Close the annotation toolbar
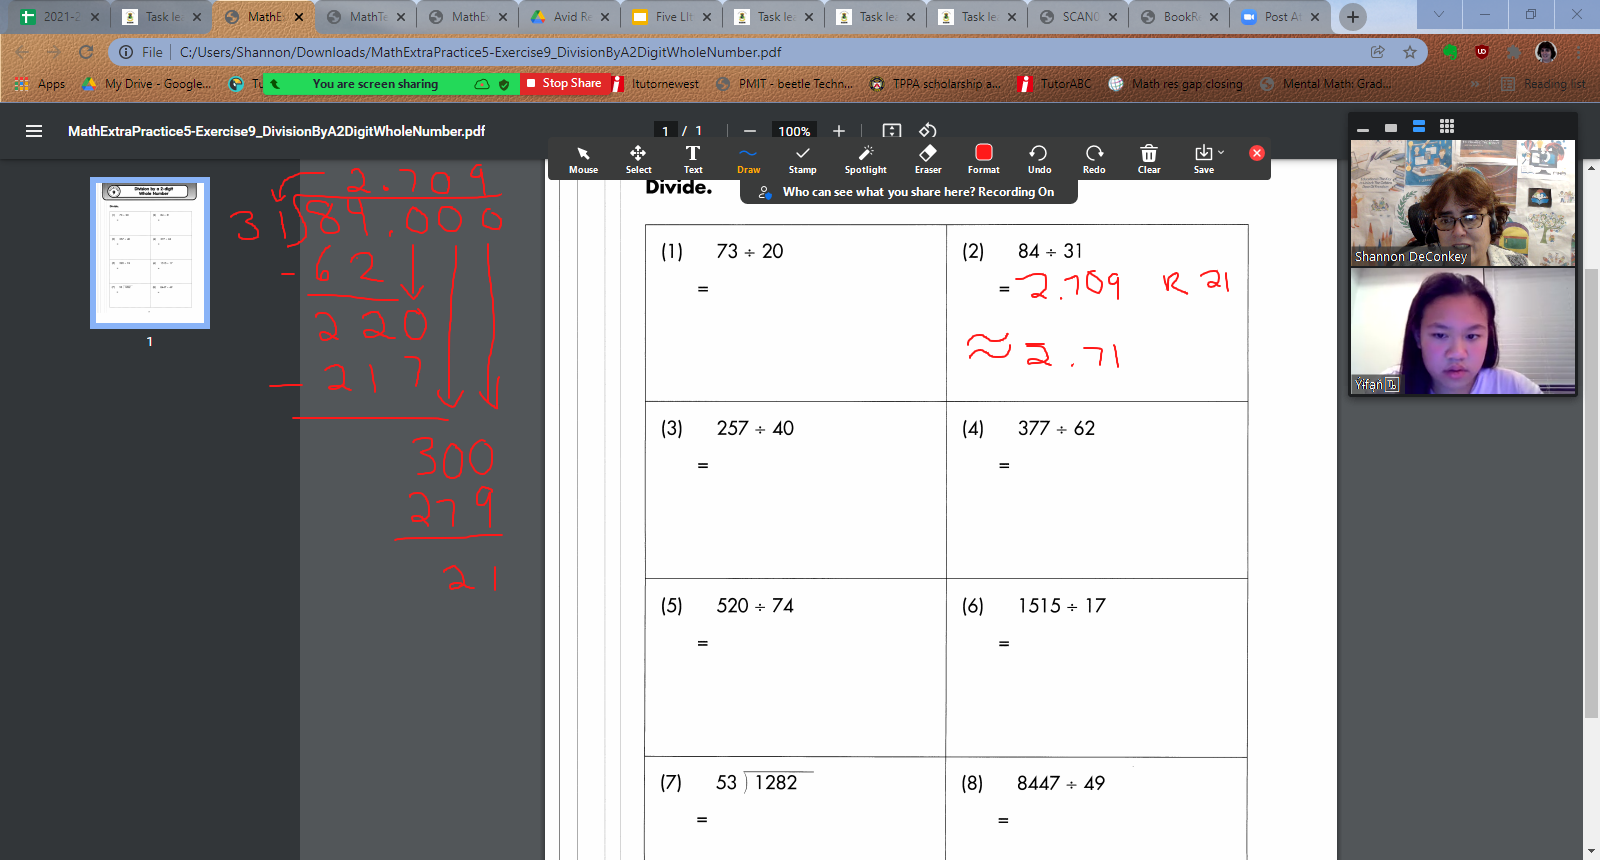 pos(1257,153)
